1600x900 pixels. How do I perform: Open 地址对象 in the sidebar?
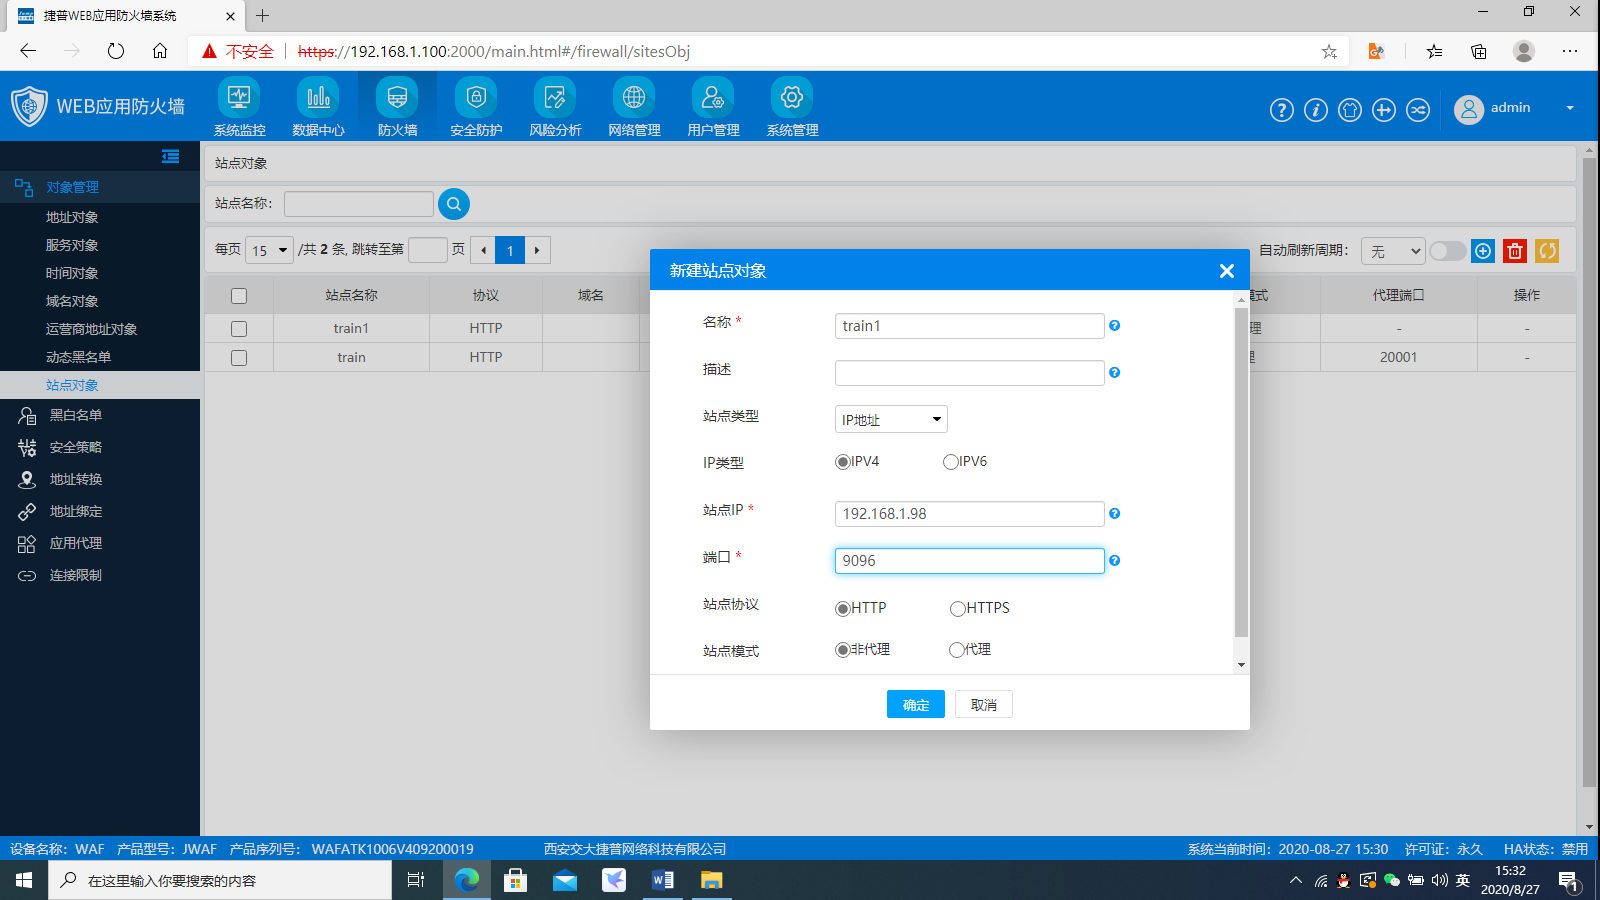(72, 217)
